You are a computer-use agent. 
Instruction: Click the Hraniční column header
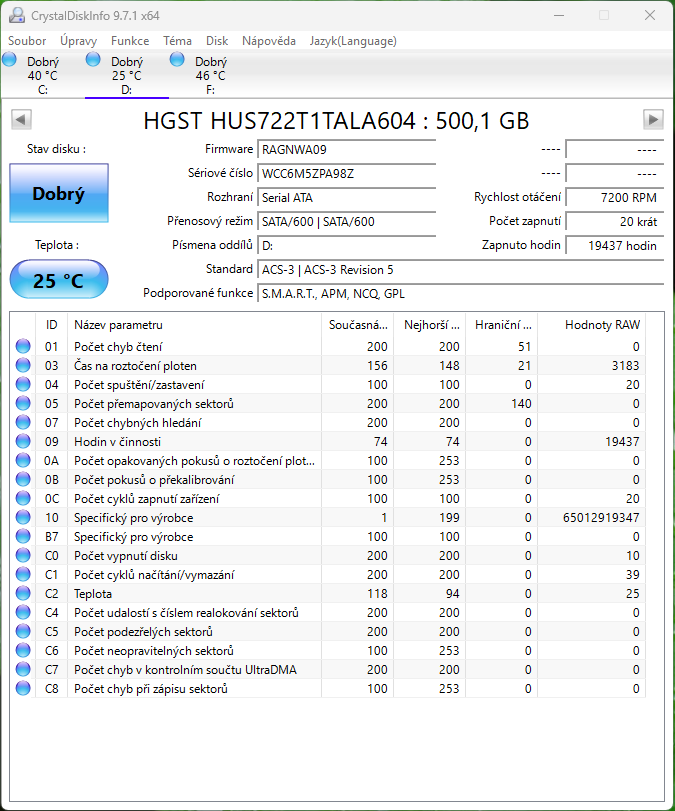502,325
